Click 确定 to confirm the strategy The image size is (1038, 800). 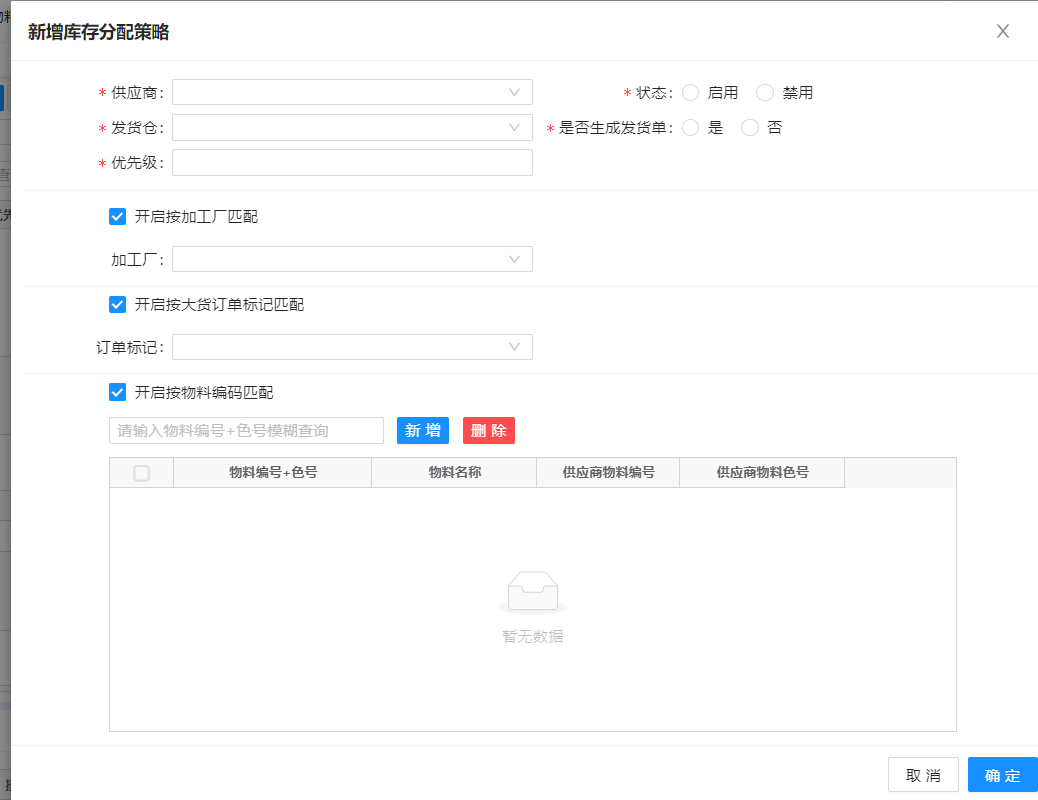(1002, 776)
